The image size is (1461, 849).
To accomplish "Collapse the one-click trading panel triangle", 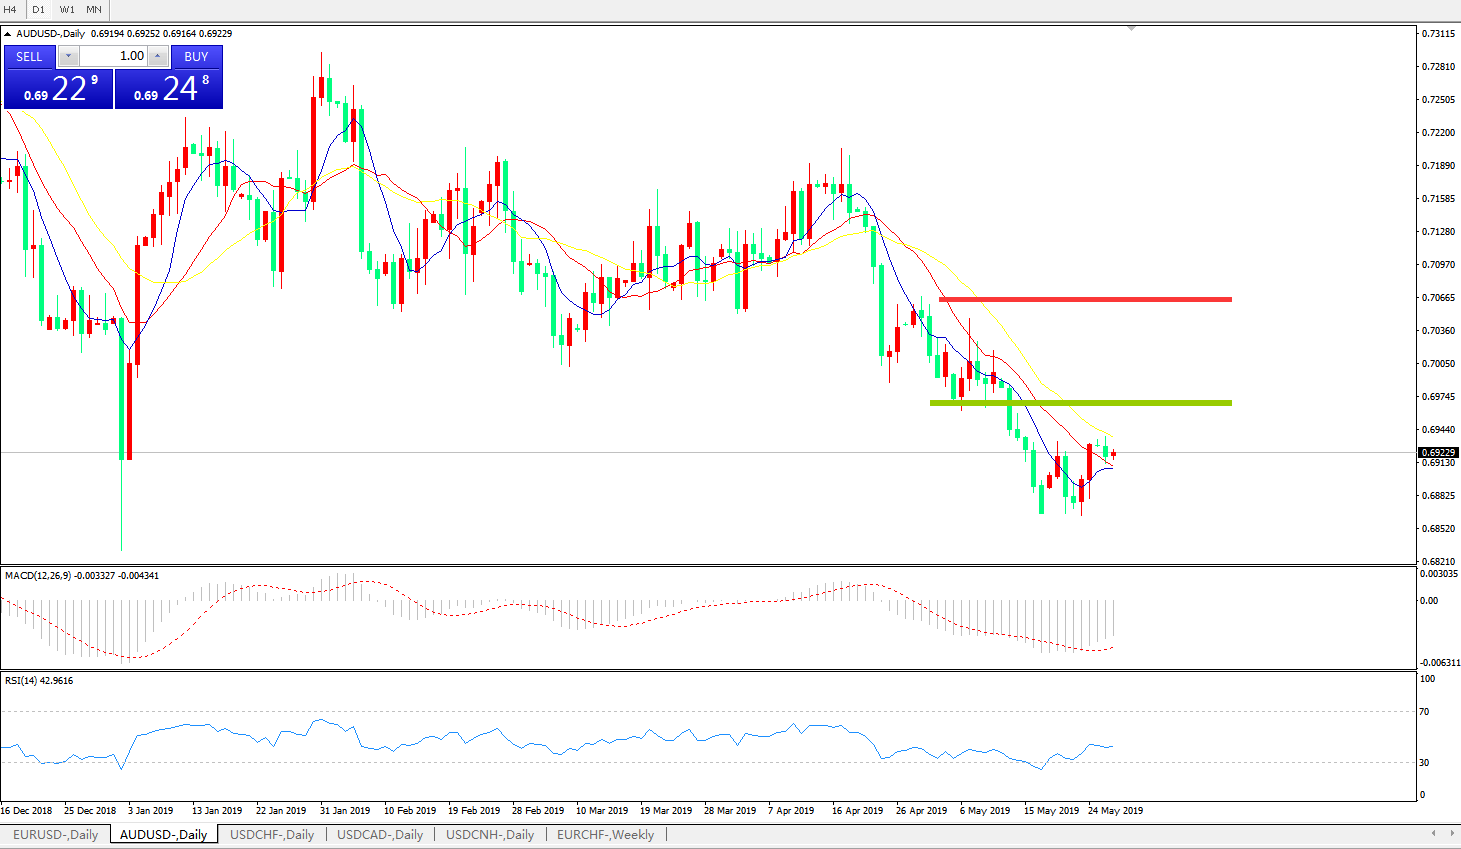I will point(8,34).
